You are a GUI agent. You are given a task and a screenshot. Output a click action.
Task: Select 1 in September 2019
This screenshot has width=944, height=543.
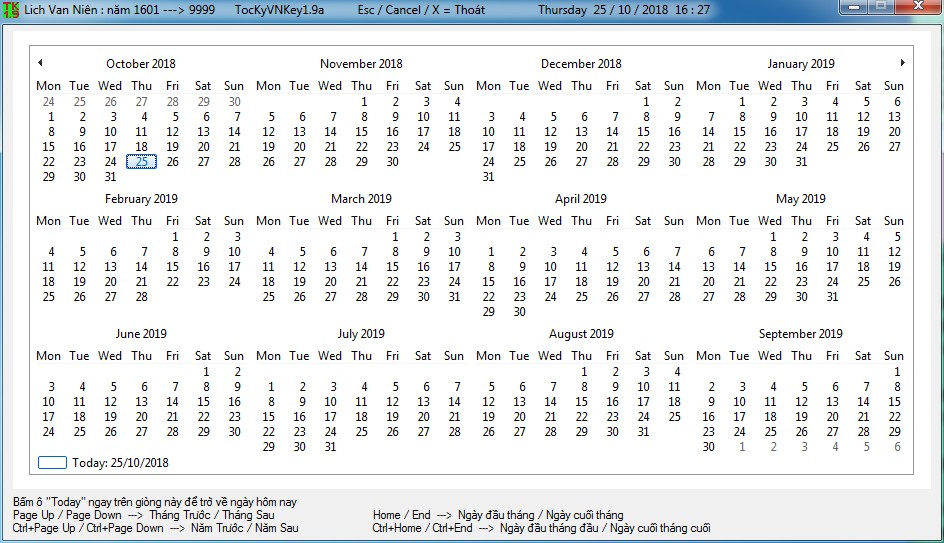tap(897, 371)
